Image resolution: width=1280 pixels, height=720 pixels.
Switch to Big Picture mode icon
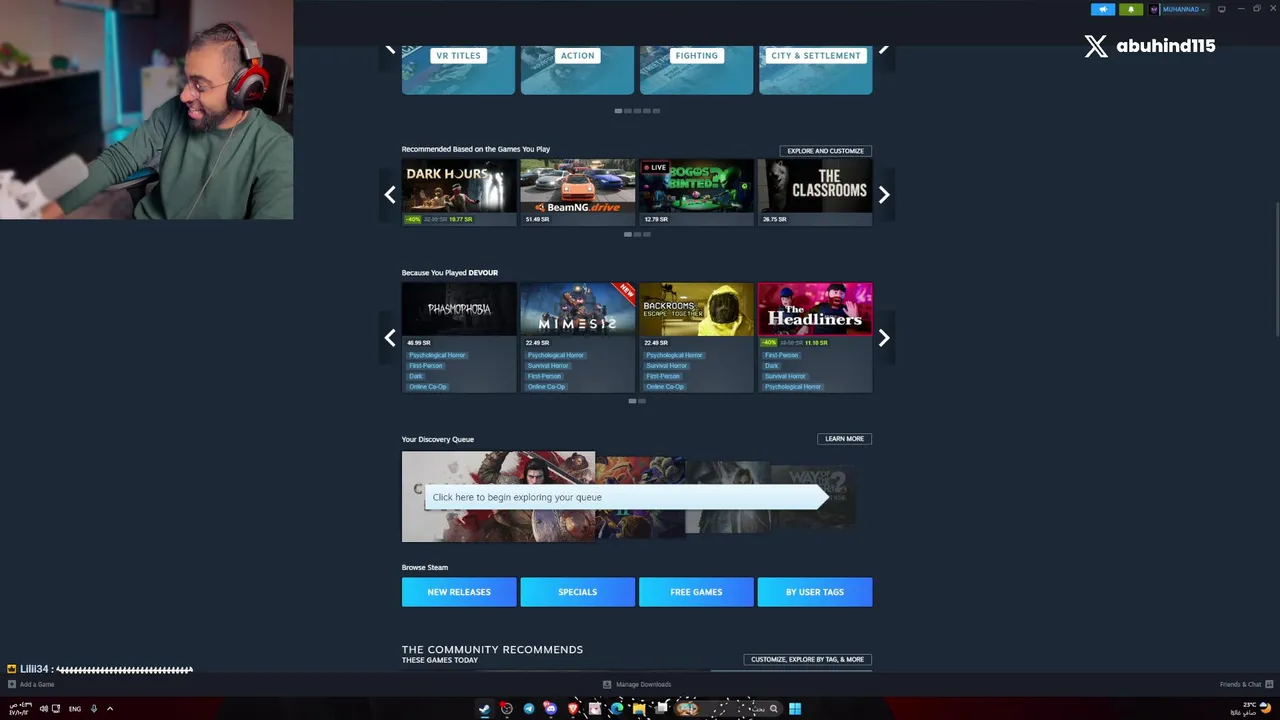tap(1221, 9)
